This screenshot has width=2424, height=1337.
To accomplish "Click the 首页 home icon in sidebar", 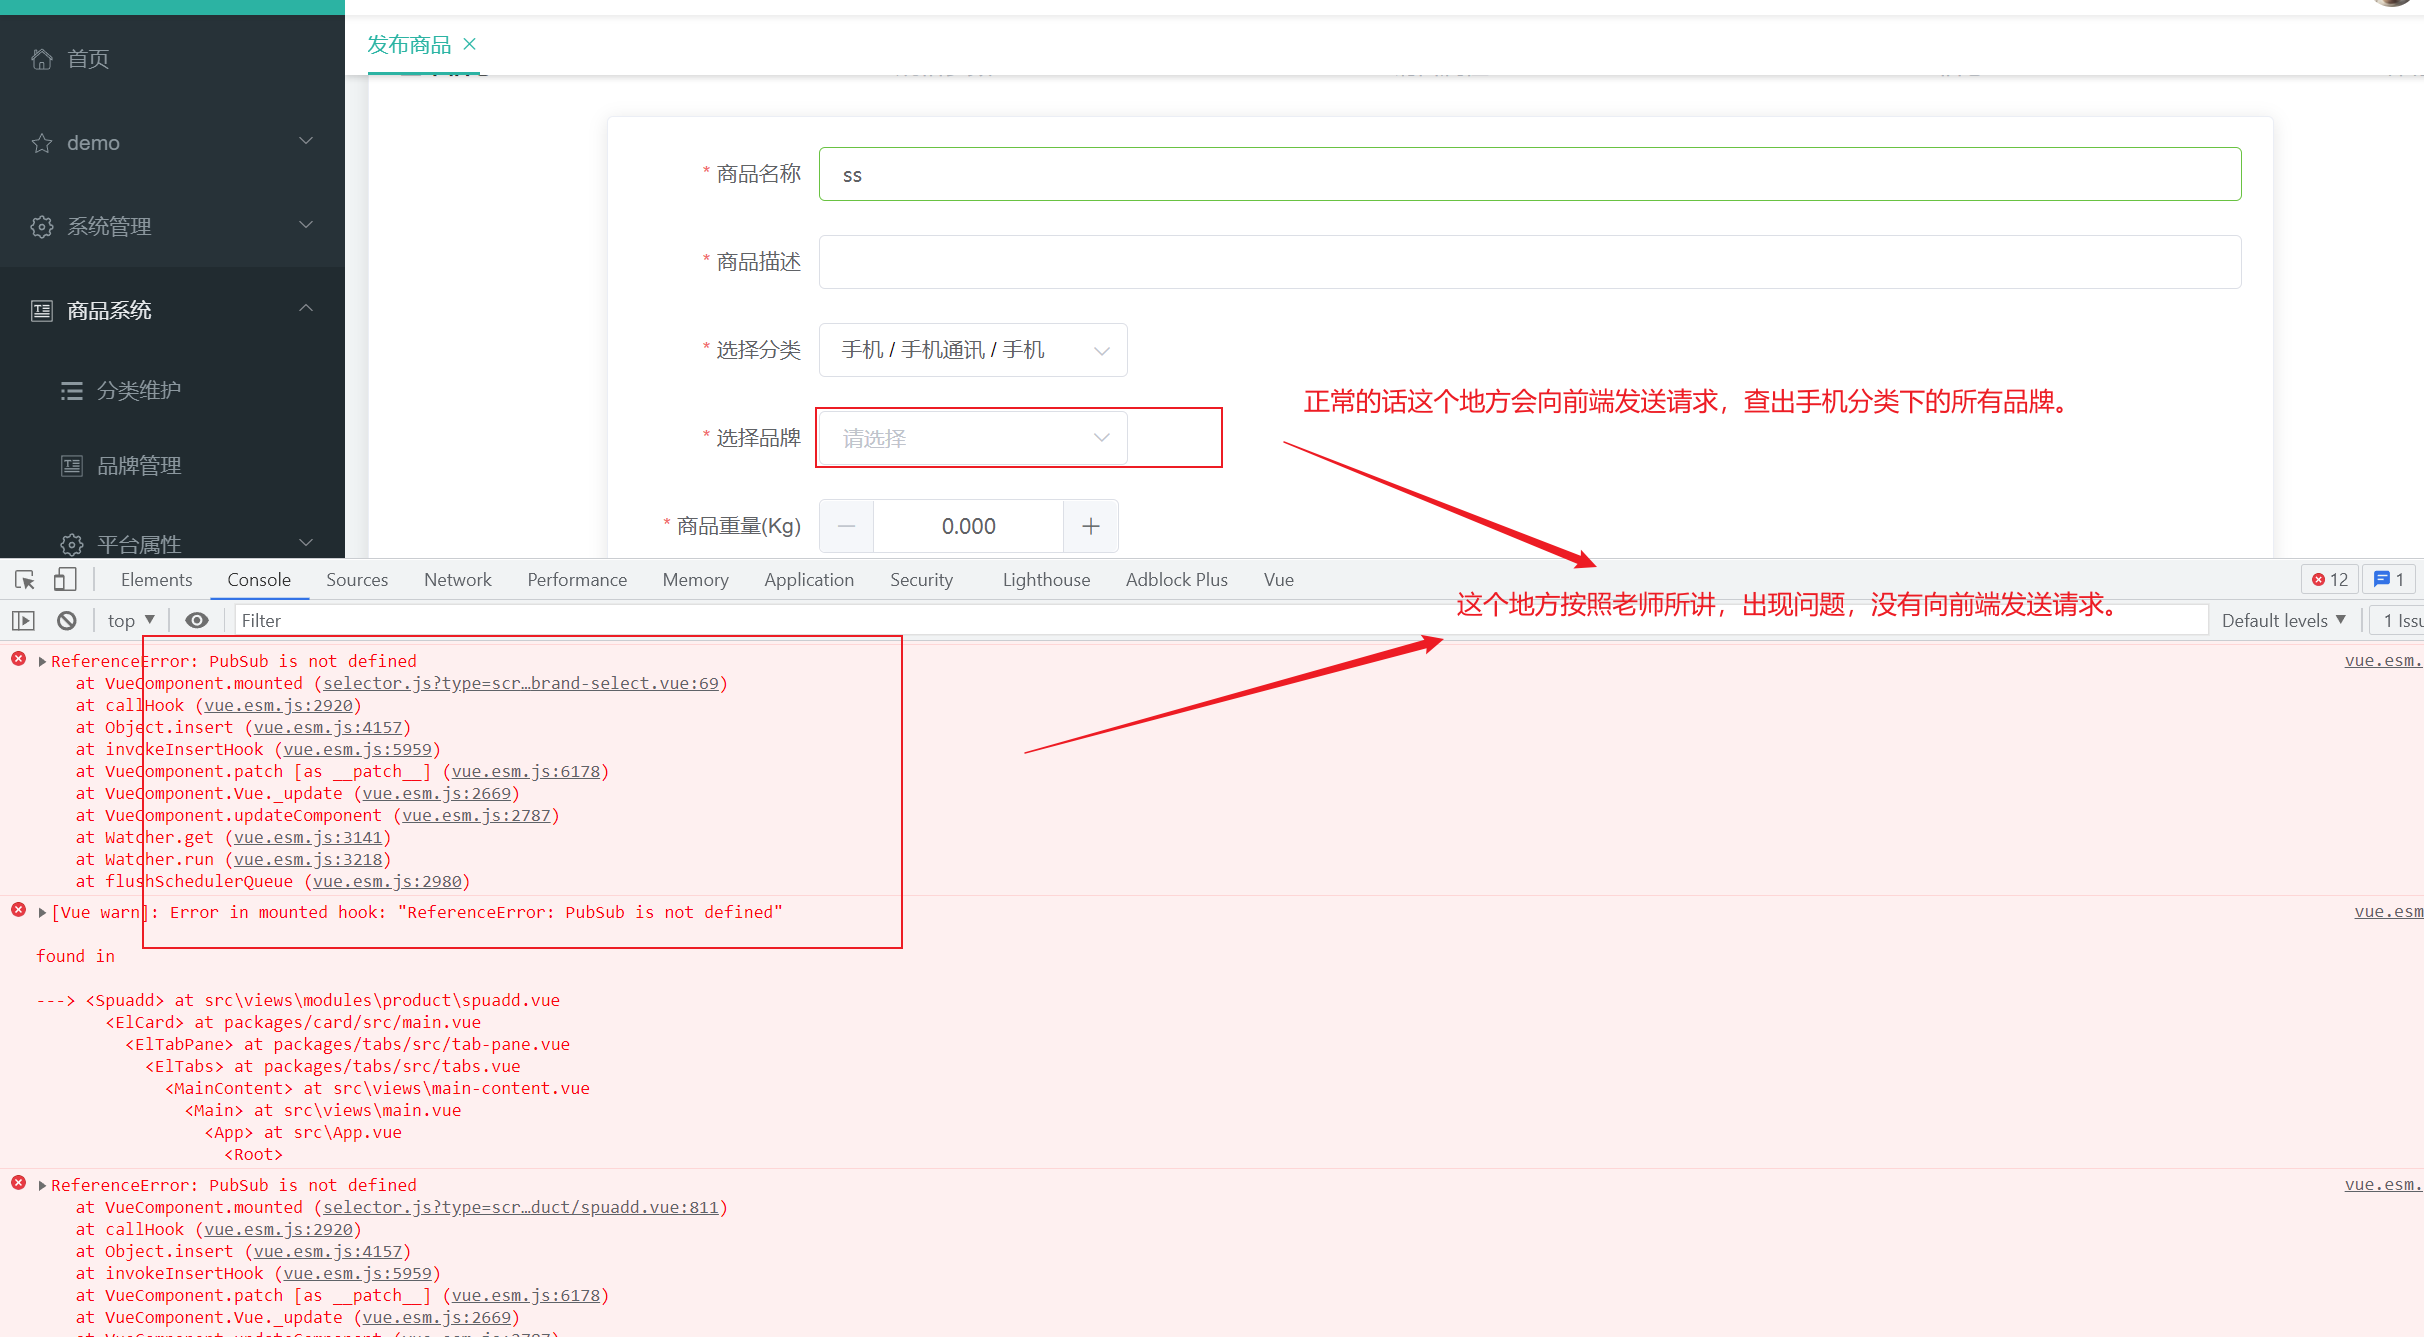I will (x=42, y=59).
